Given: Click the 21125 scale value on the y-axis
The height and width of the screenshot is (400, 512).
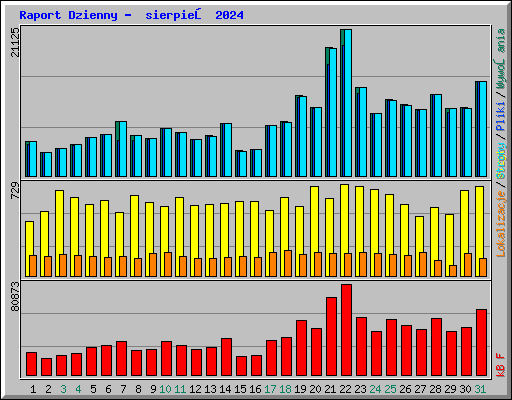Looking at the screenshot, I should (15, 42).
